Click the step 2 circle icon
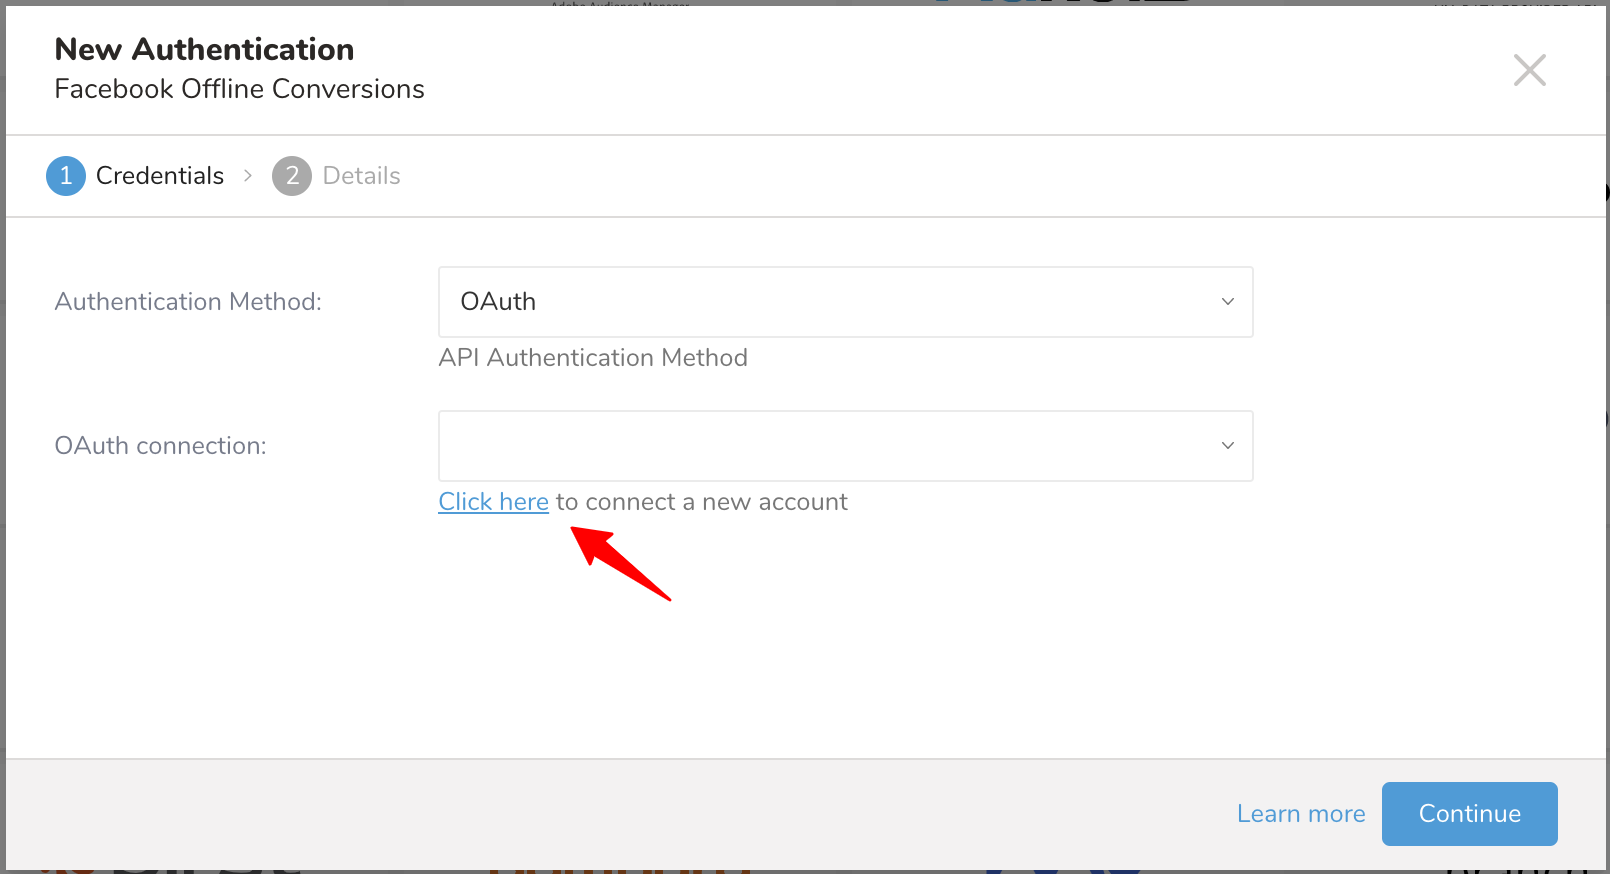 (x=292, y=176)
